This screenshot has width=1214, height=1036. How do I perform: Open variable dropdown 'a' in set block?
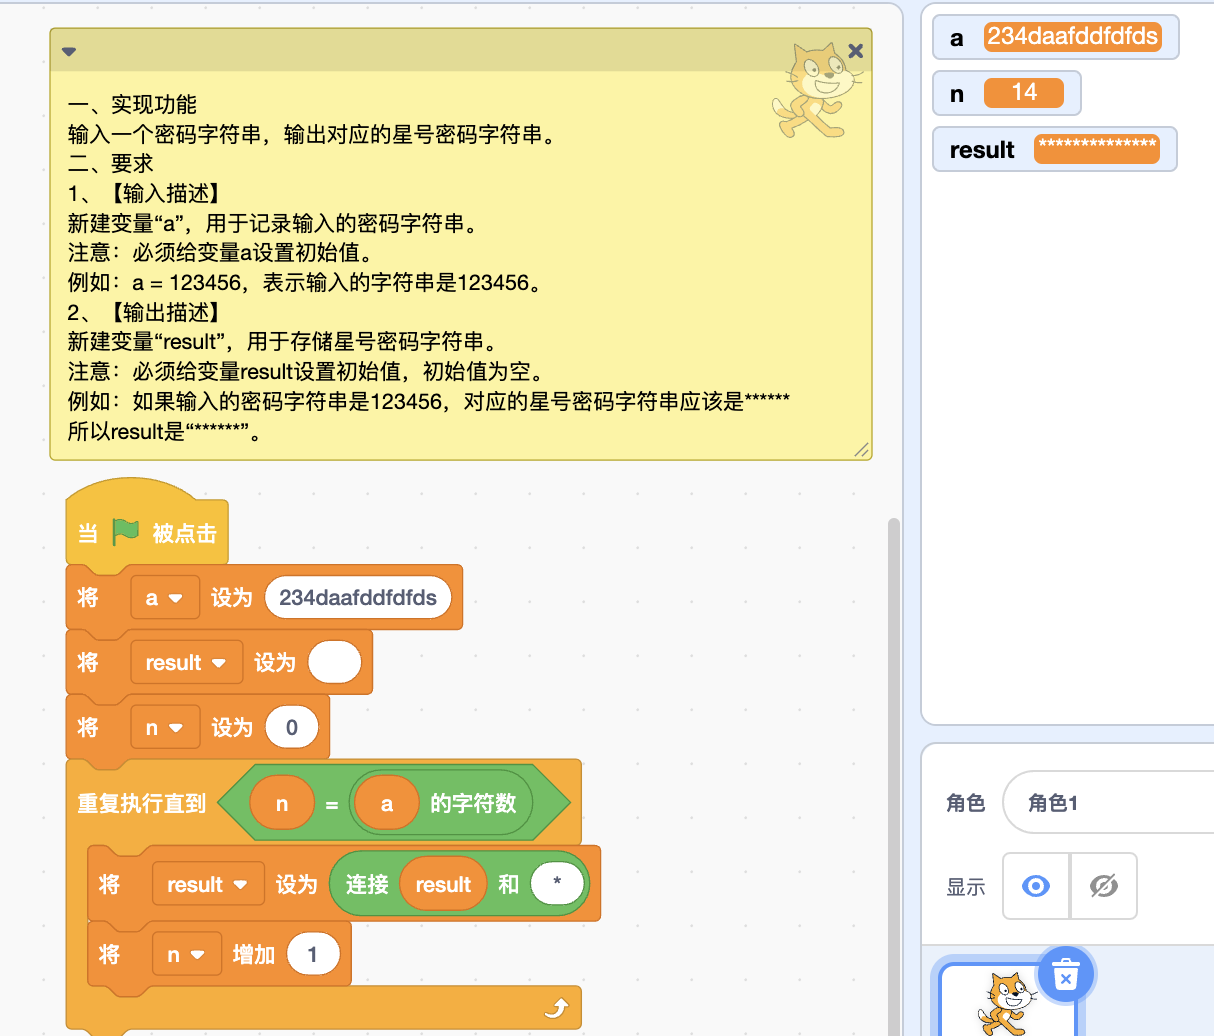pos(164,598)
